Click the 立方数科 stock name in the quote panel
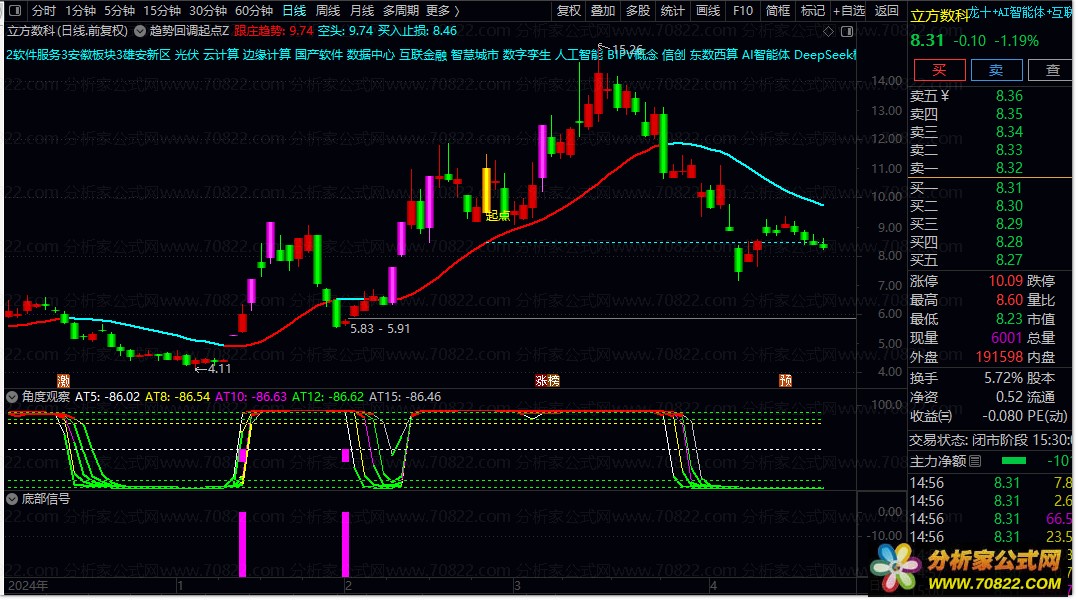 [939, 16]
